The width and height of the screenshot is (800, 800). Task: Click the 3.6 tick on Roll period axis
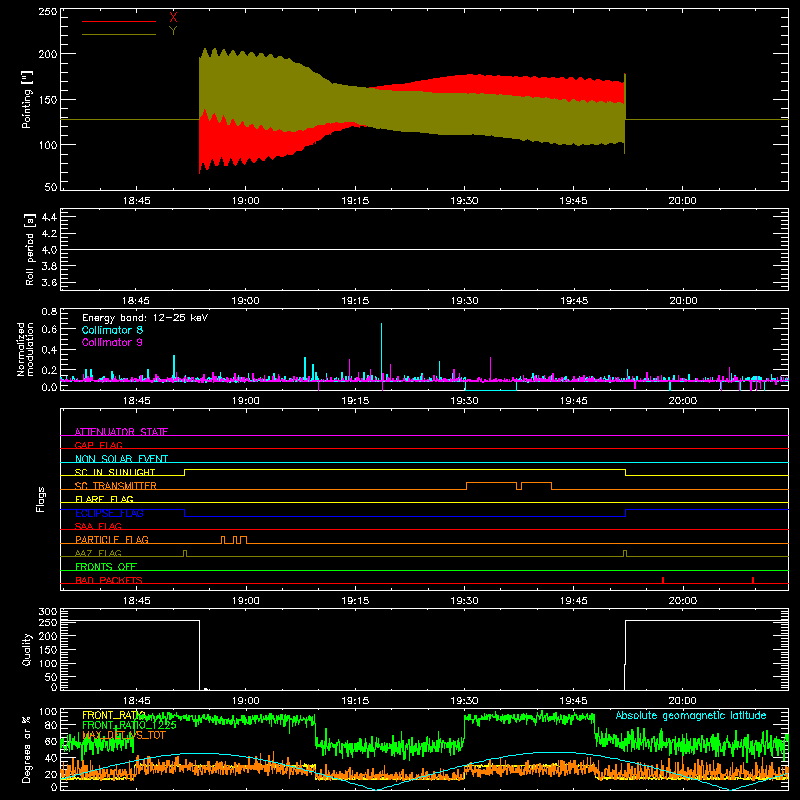[49, 282]
